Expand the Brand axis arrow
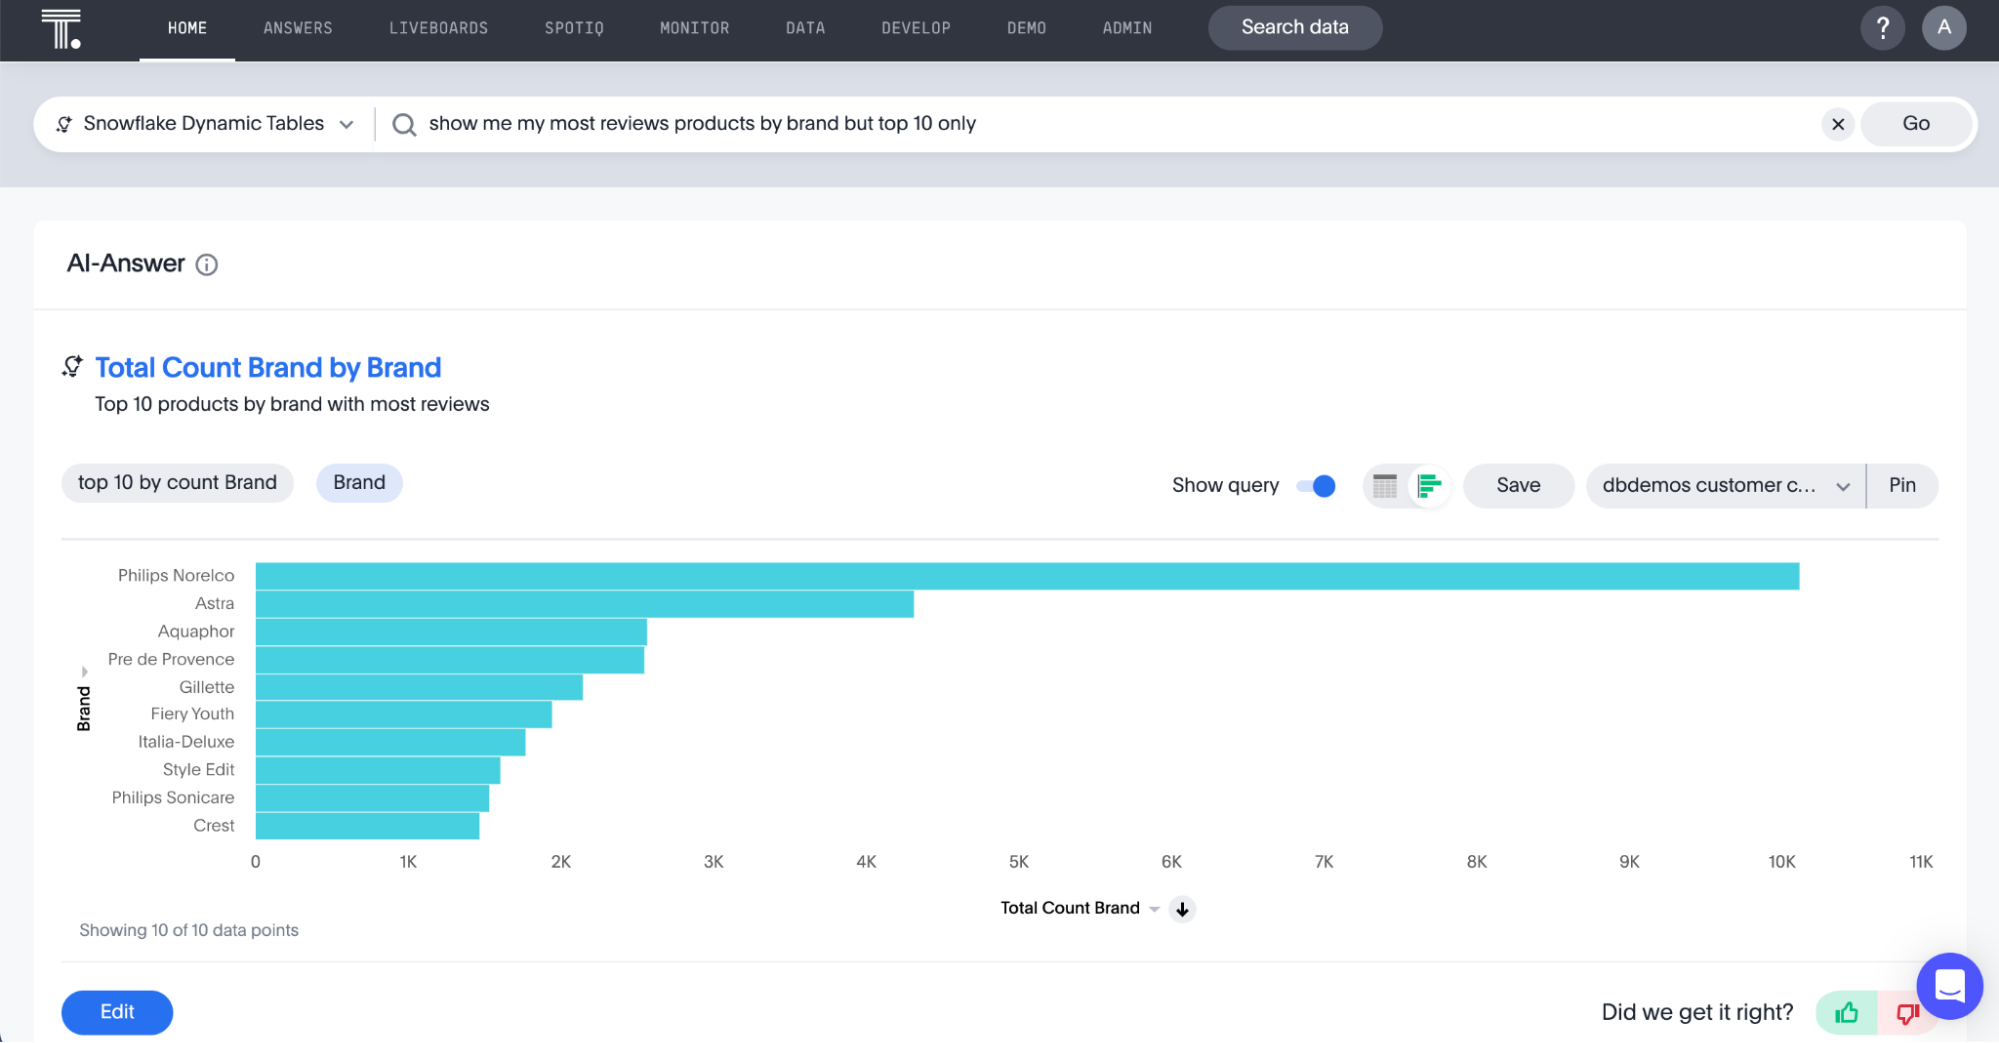Image resolution: width=1999 pixels, height=1043 pixels. pos(85,671)
